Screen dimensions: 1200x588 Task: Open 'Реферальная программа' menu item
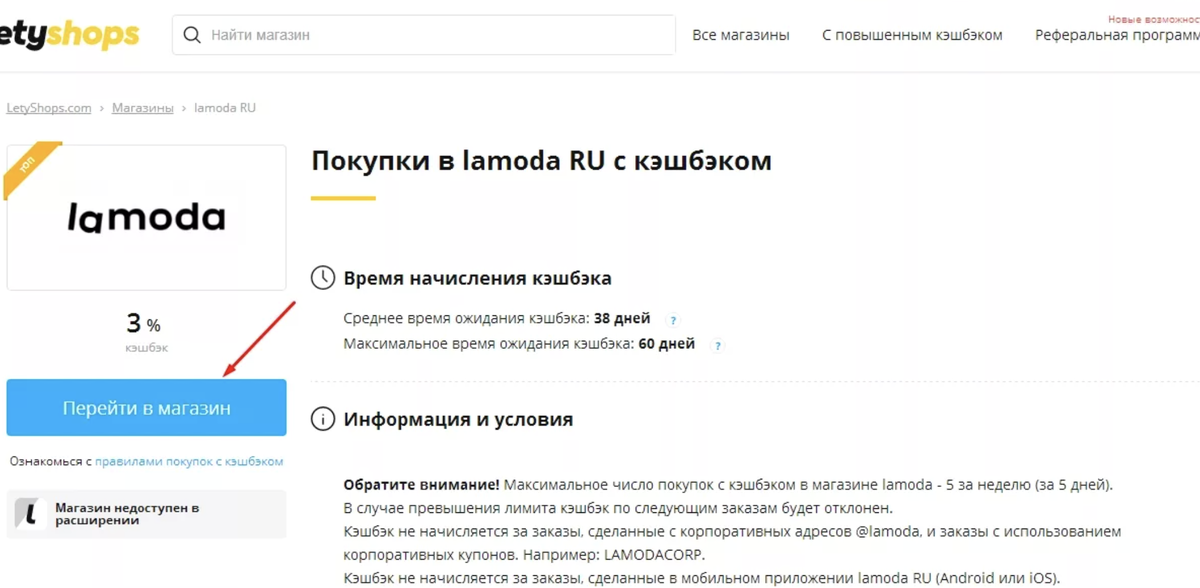[1117, 35]
